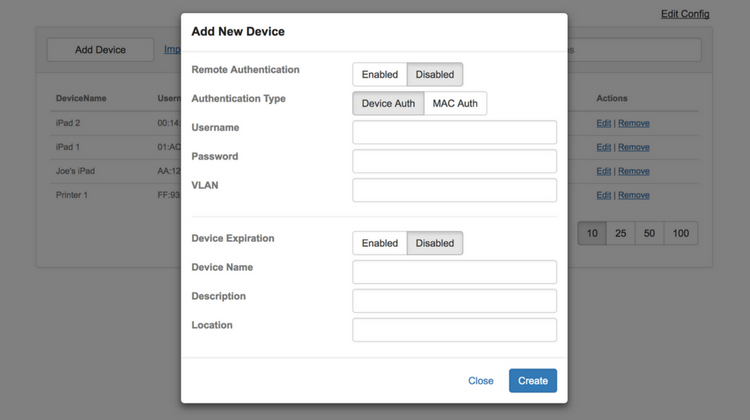Show 50 entries per page
Viewport: 750px width, 420px height.
pyautogui.click(x=650, y=233)
